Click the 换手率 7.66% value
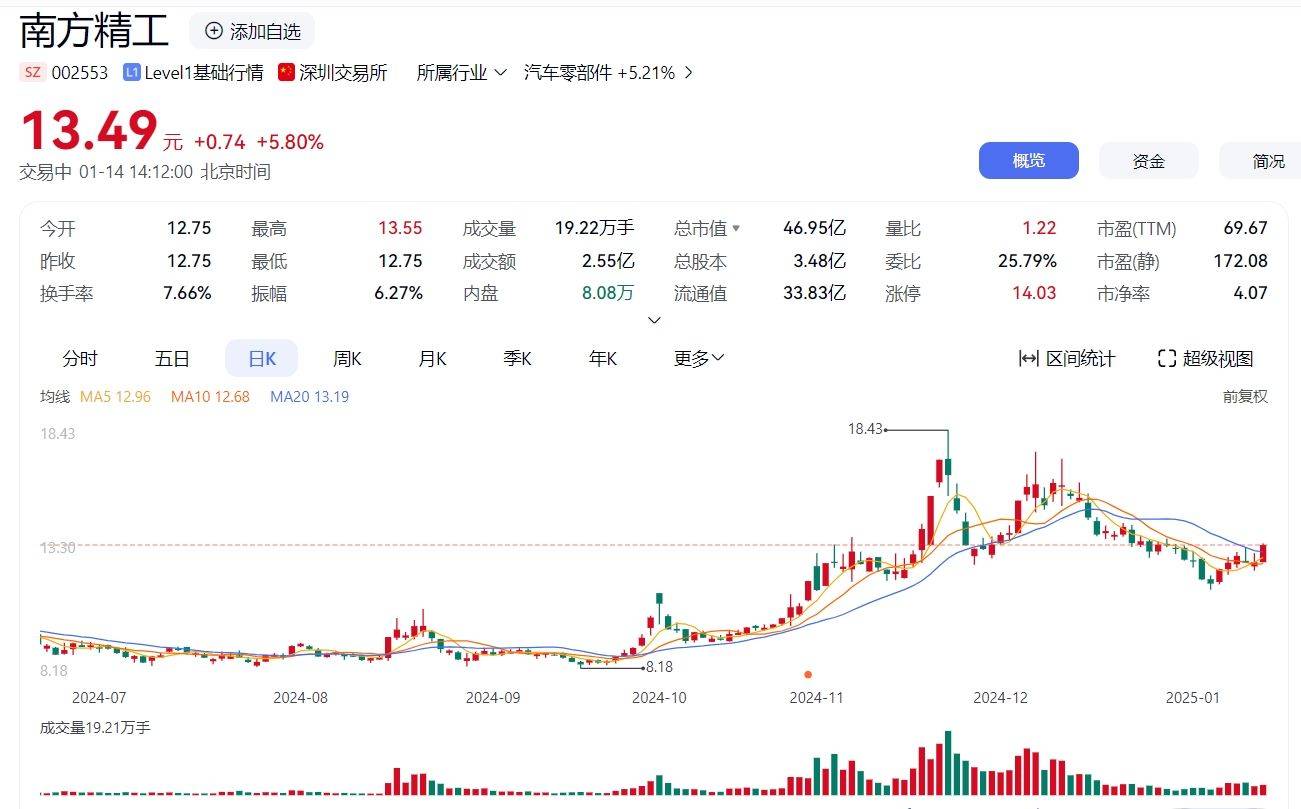The width and height of the screenshot is (1301, 809). 187,294
